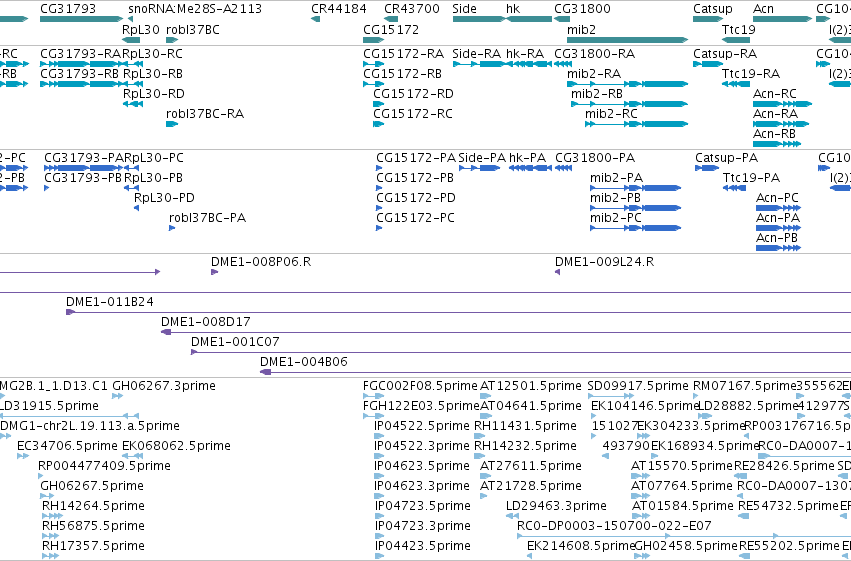
Task: Click transcript Acn-RB
Action: click(774, 133)
